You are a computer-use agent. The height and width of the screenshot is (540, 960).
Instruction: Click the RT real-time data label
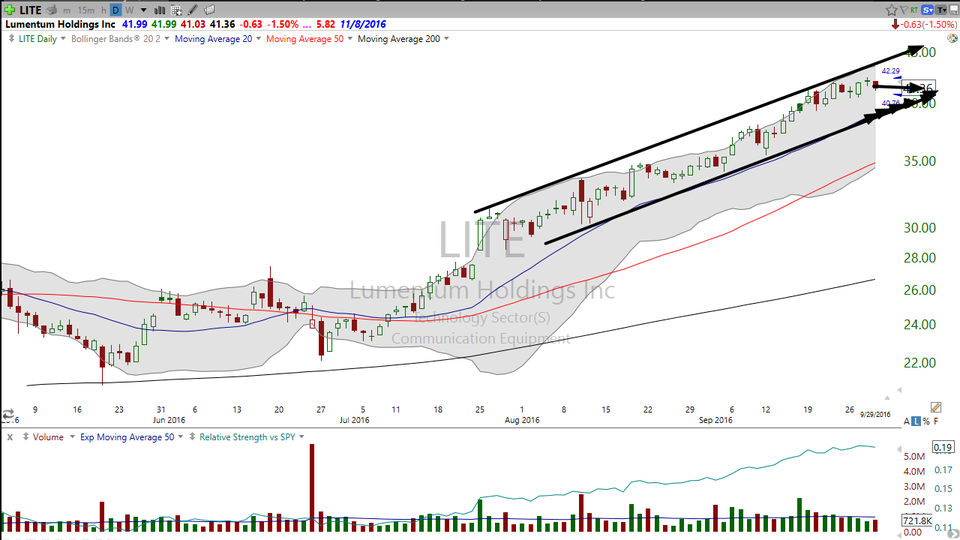tap(914, 10)
